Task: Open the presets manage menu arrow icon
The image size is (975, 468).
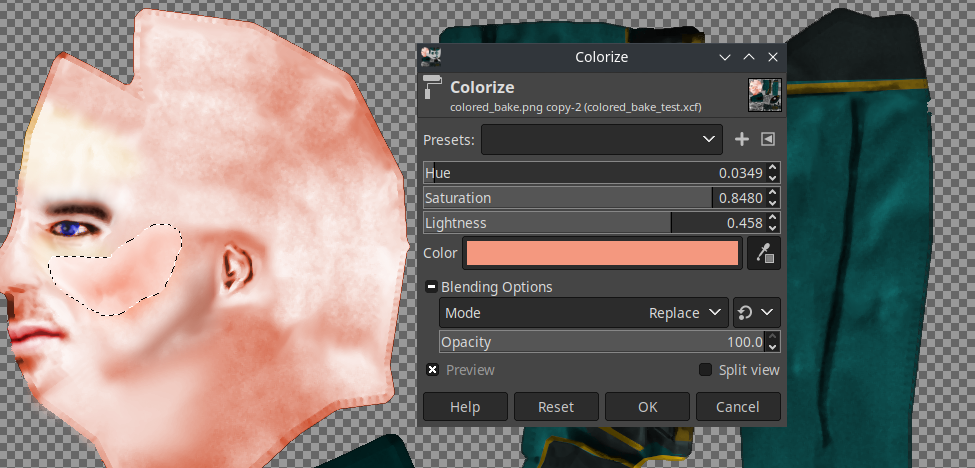Action: tap(768, 139)
